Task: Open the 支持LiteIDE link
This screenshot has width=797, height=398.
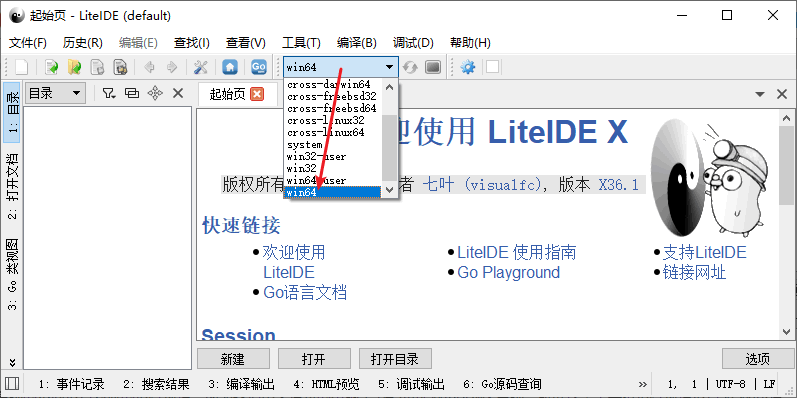Action: coord(704,252)
